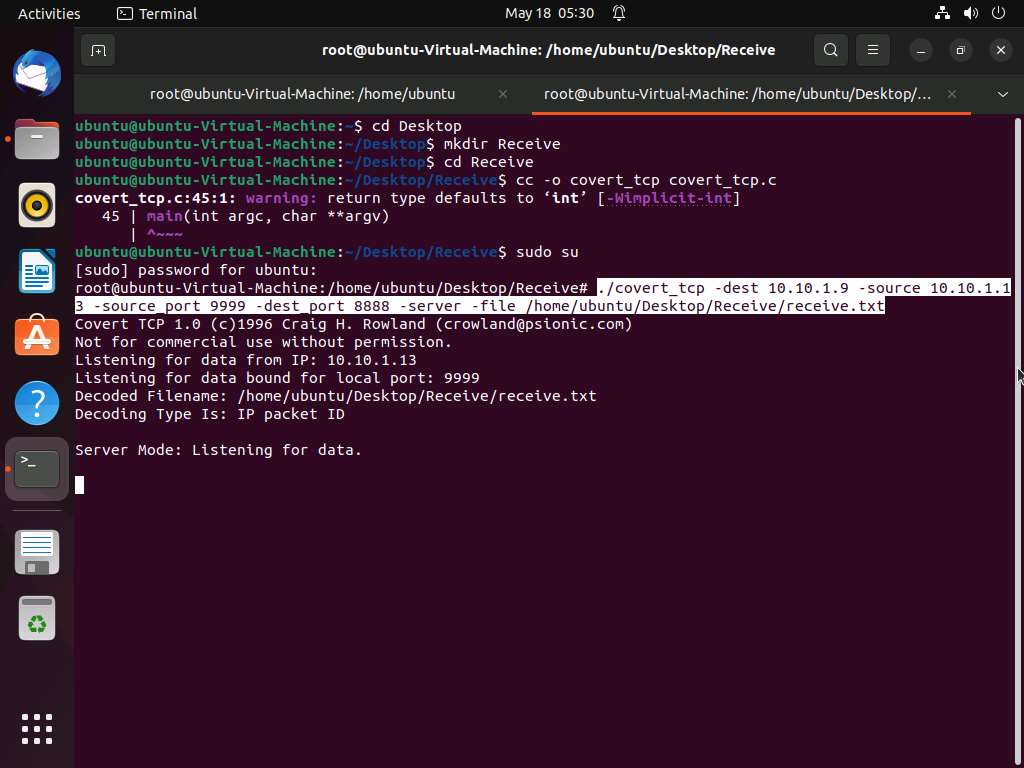The height and width of the screenshot is (768, 1024).
Task: Click the terminal search icon
Action: click(x=830, y=50)
